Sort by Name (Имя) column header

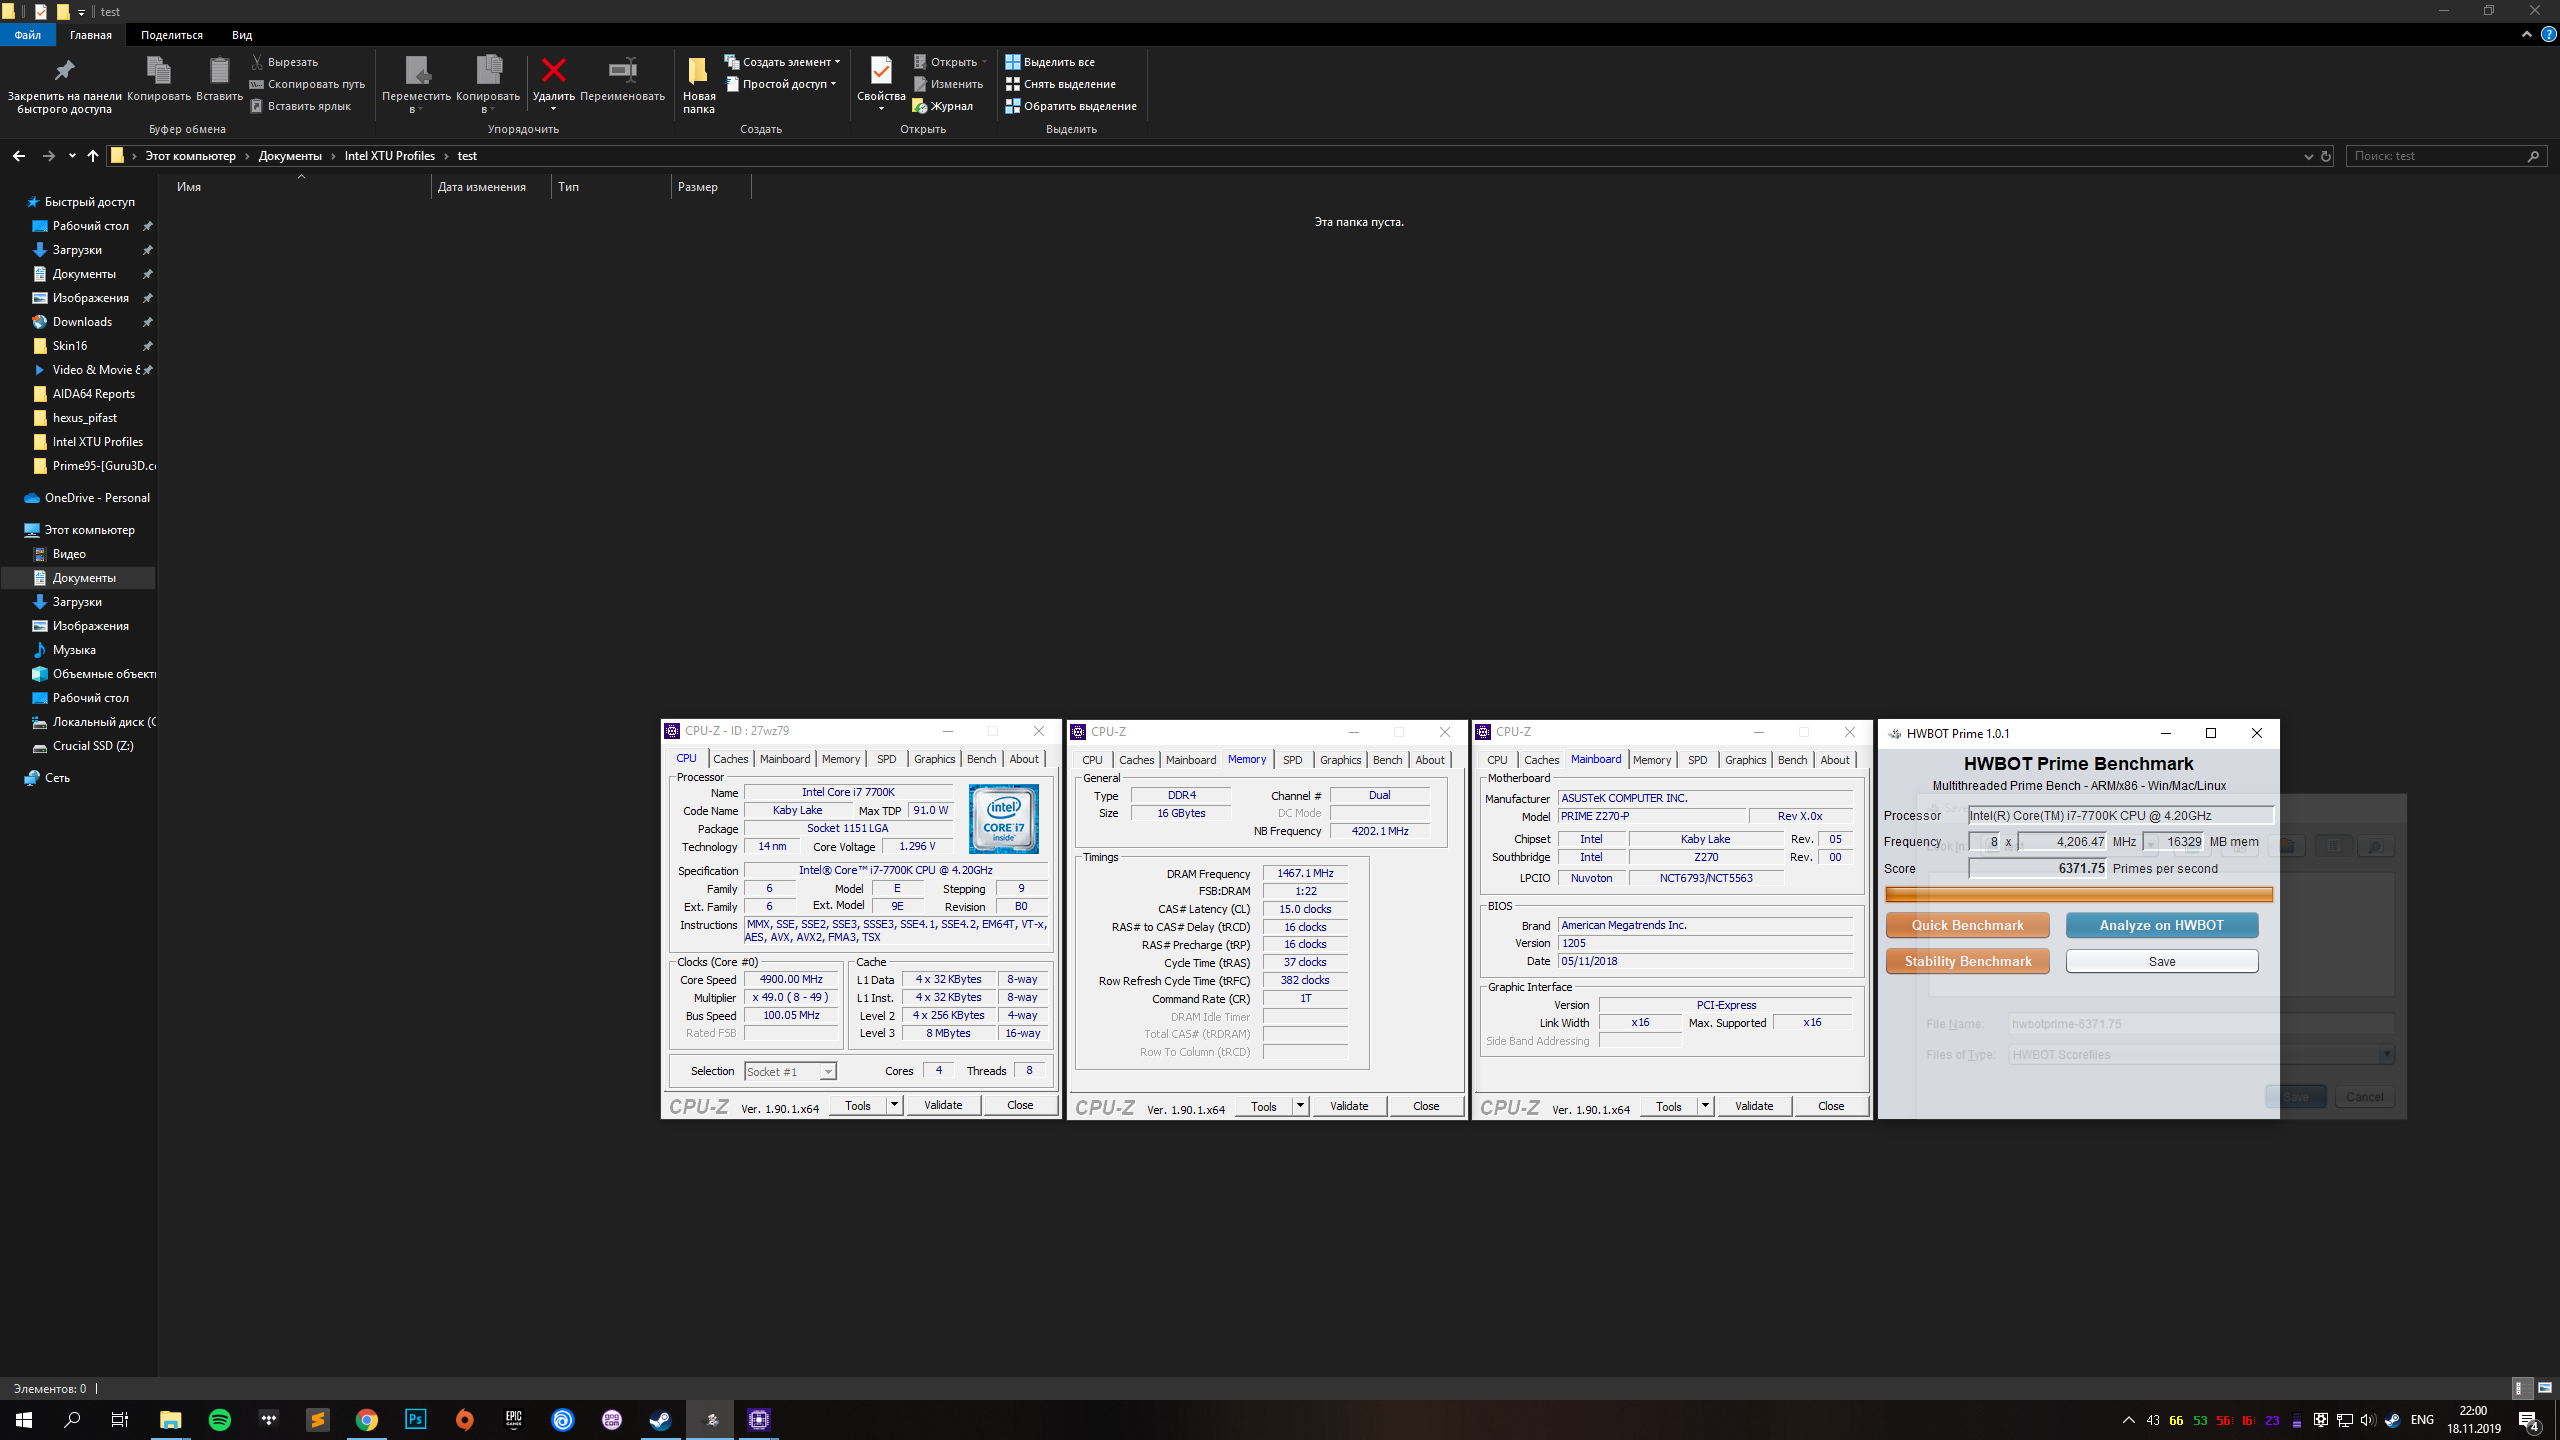(x=300, y=187)
